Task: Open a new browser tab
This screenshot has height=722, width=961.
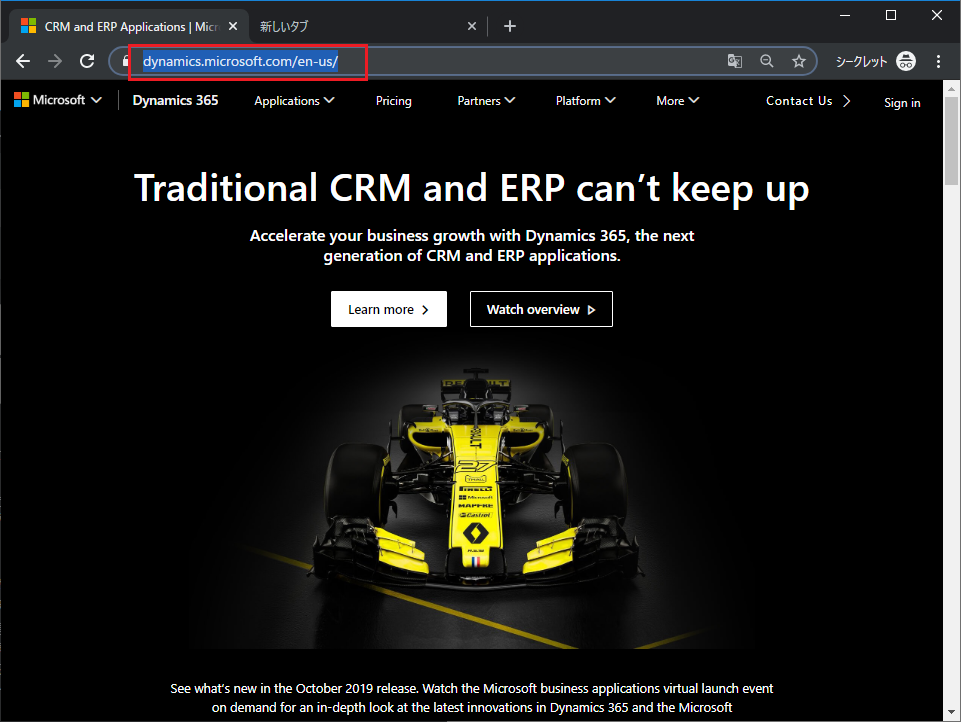Action: click(509, 26)
